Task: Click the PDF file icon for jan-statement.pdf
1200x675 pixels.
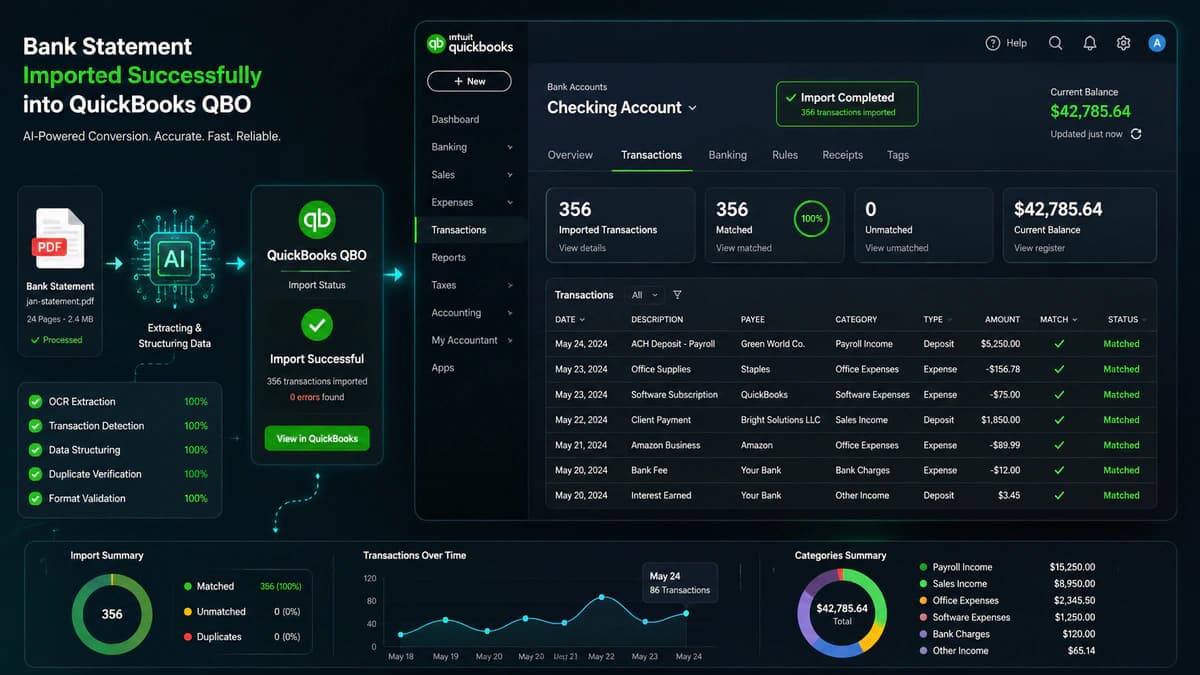Action: click(x=60, y=237)
